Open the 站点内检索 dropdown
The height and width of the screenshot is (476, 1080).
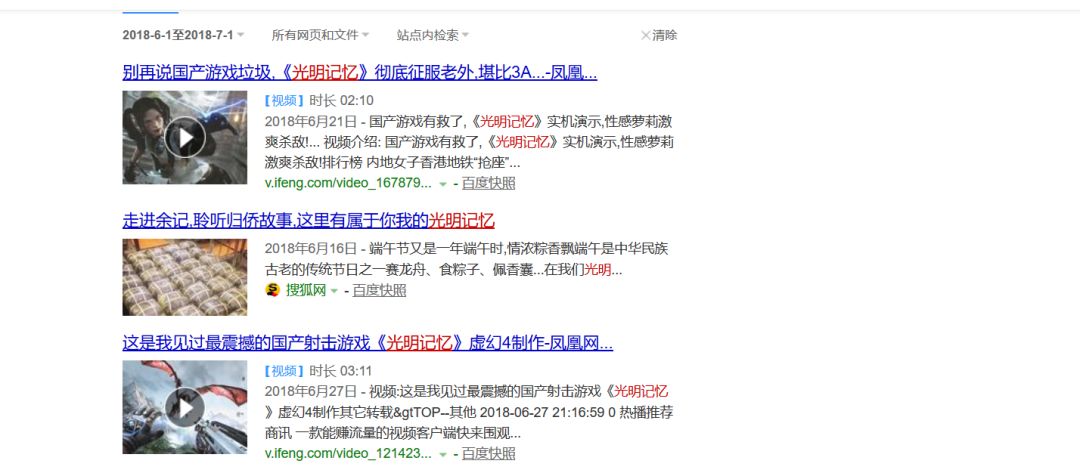pyautogui.click(x=433, y=35)
